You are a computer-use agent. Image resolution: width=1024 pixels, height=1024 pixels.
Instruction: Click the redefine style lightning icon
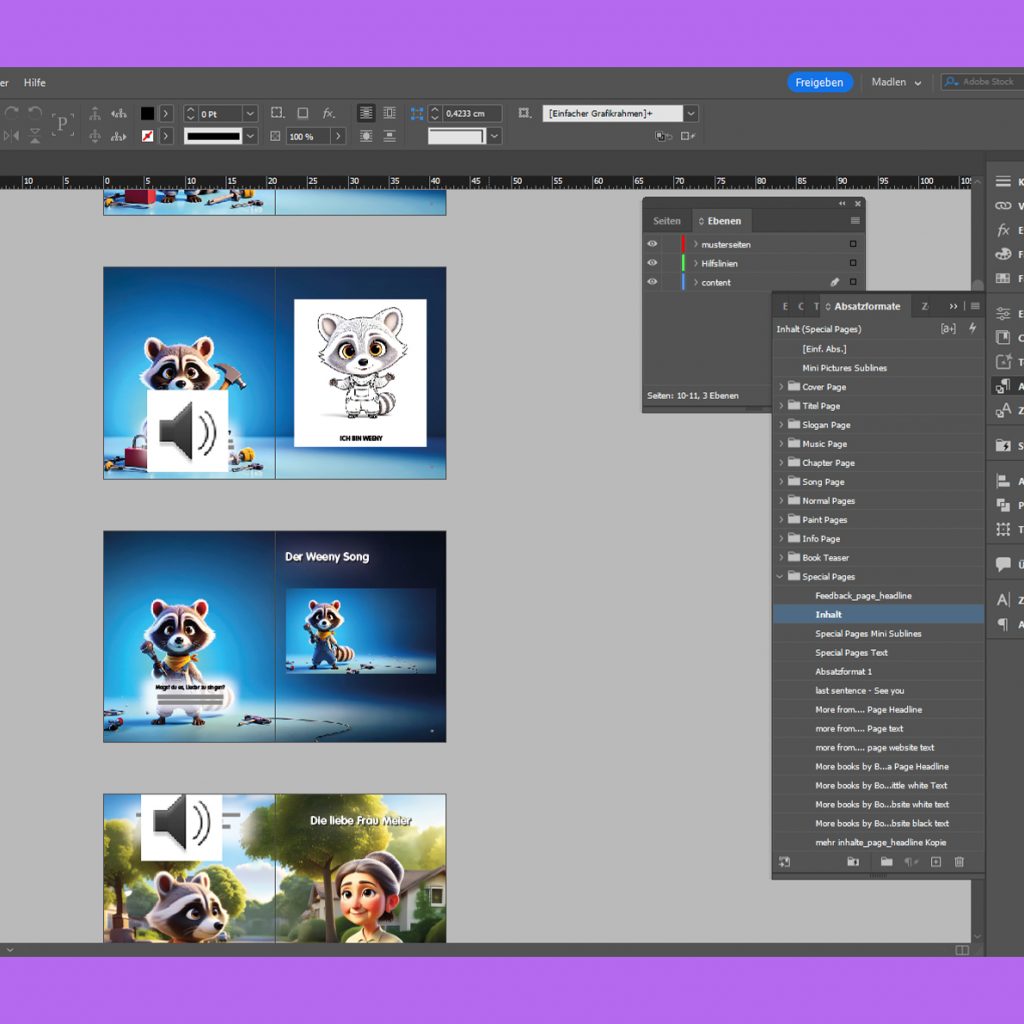click(x=971, y=328)
